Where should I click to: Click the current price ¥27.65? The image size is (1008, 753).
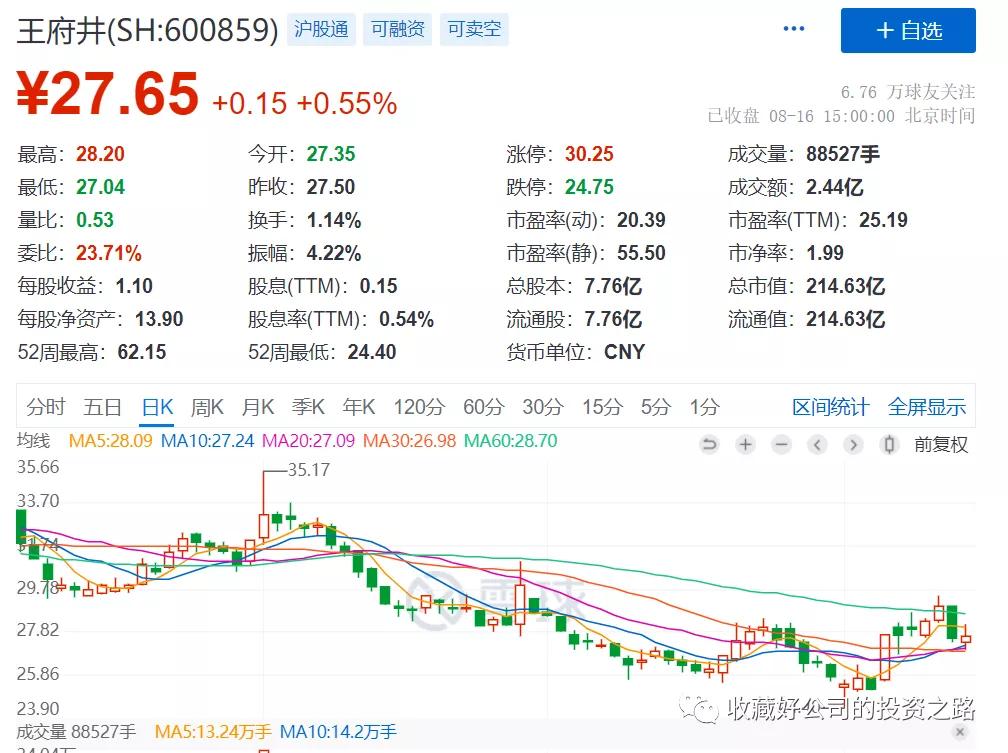tap(107, 94)
